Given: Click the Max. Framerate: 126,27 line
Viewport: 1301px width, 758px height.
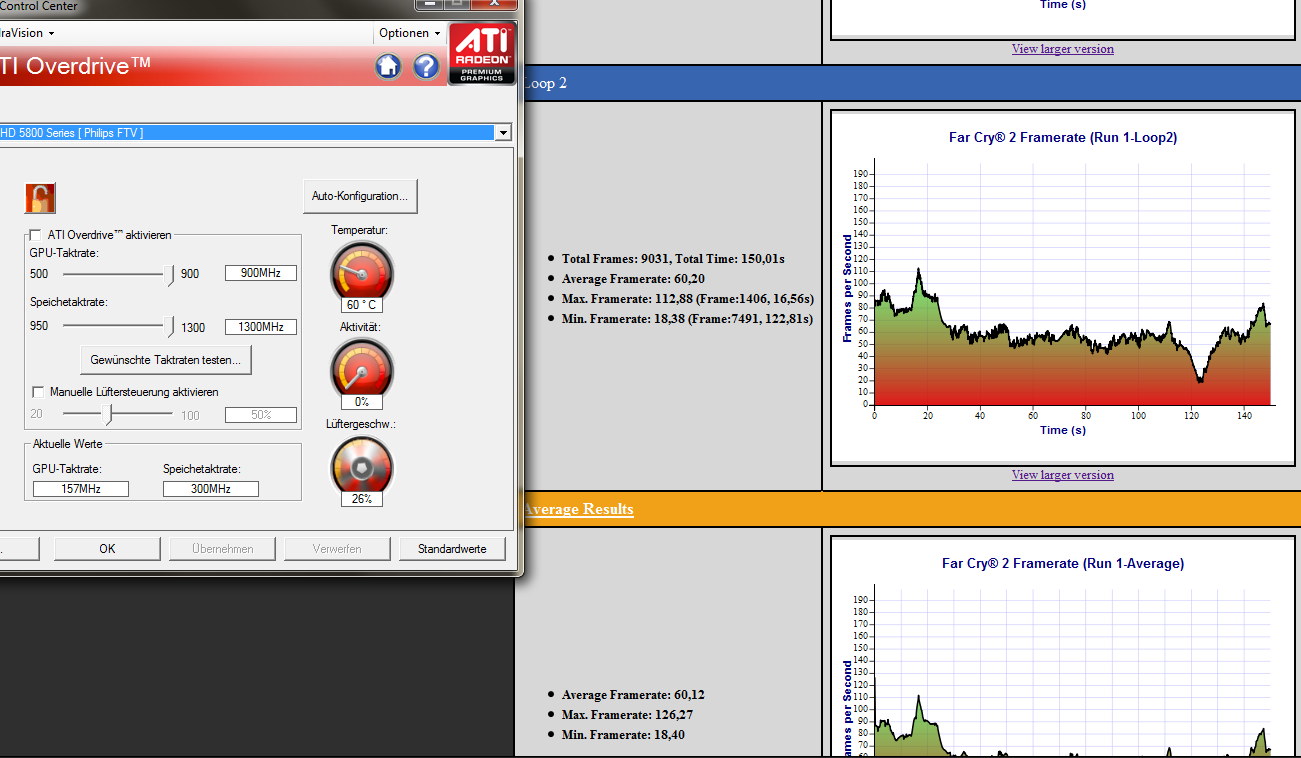Looking at the screenshot, I should (x=628, y=715).
